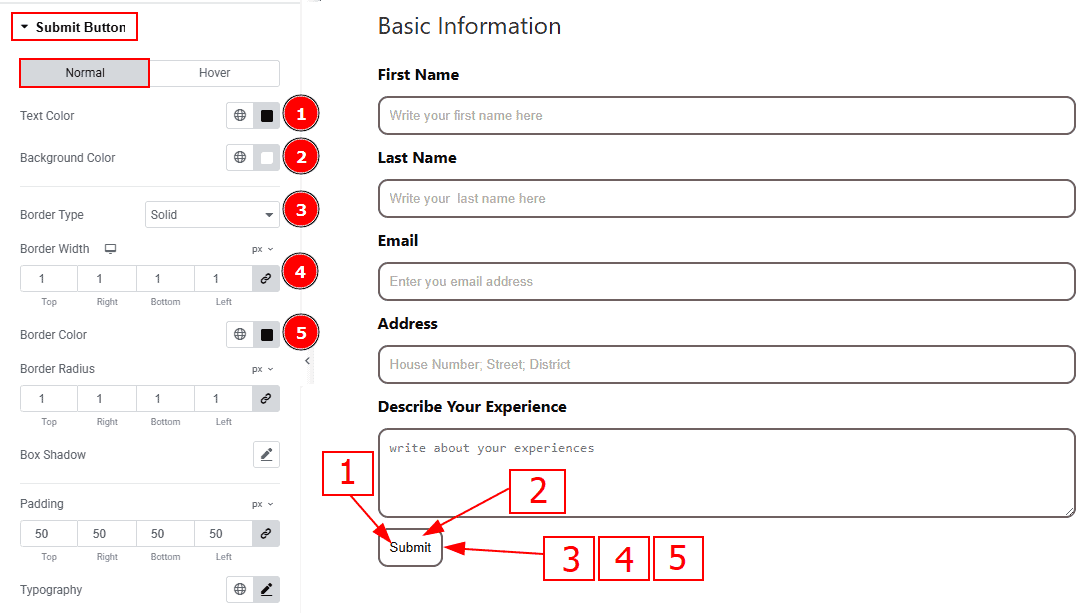Change Border Radius unit px dropdown

[x=263, y=369]
